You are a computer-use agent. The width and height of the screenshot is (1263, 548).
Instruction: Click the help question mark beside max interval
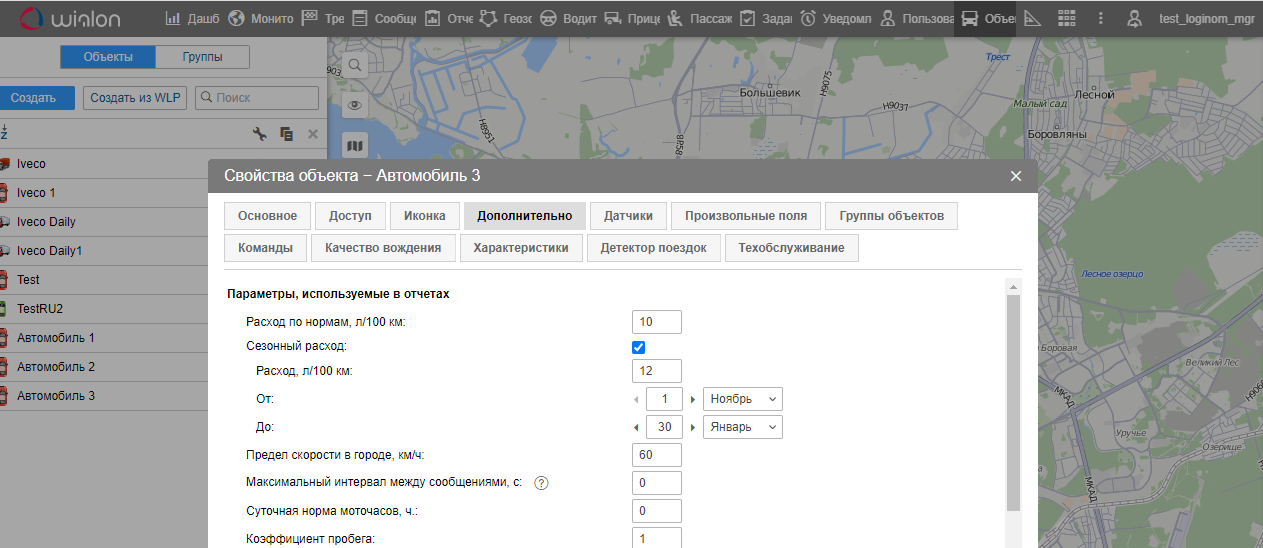[542, 483]
